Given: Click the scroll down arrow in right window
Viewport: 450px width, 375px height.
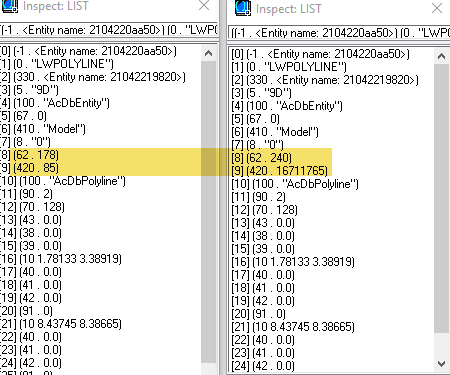Looking at the screenshot, I should coord(441,364).
